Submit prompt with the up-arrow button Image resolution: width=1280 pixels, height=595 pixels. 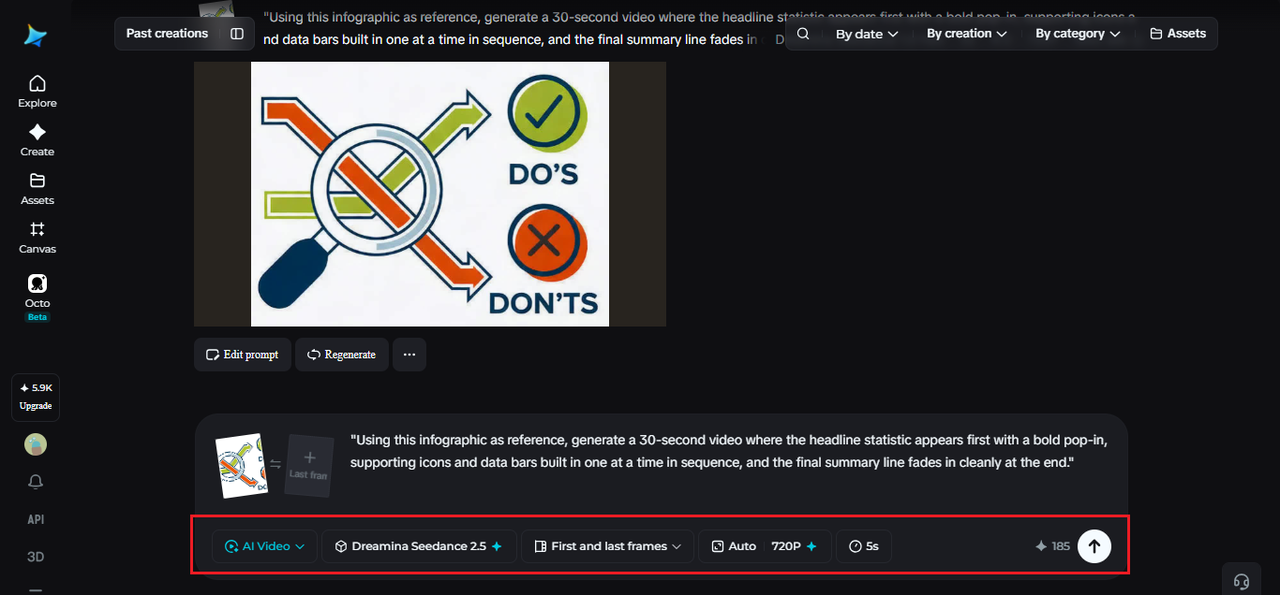[1094, 546]
